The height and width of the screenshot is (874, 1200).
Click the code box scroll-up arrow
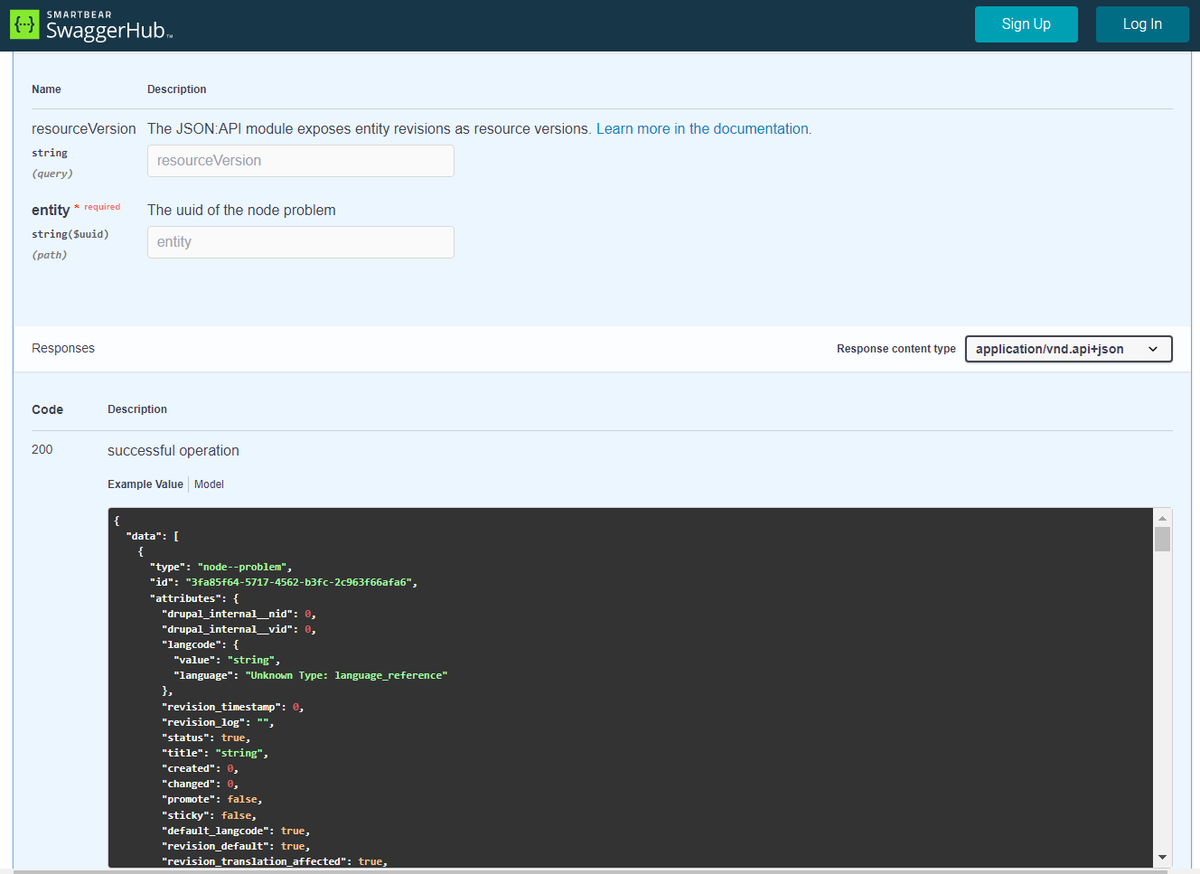pyautogui.click(x=1162, y=518)
